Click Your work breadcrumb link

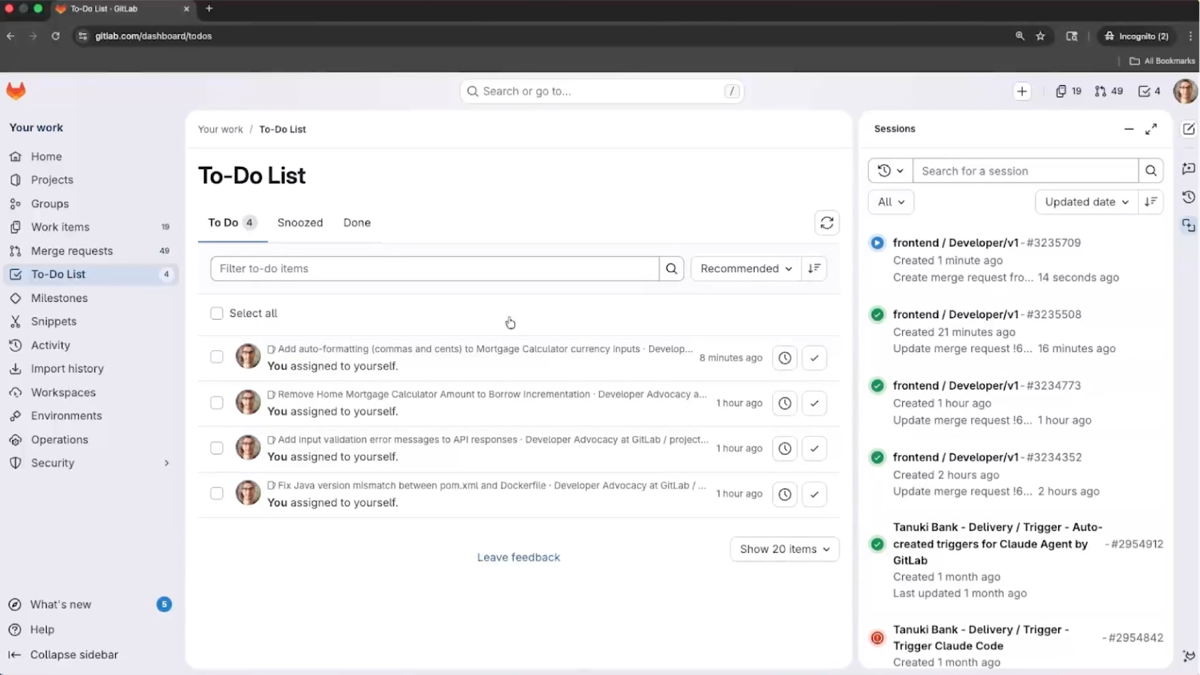[x=221, y=130]
